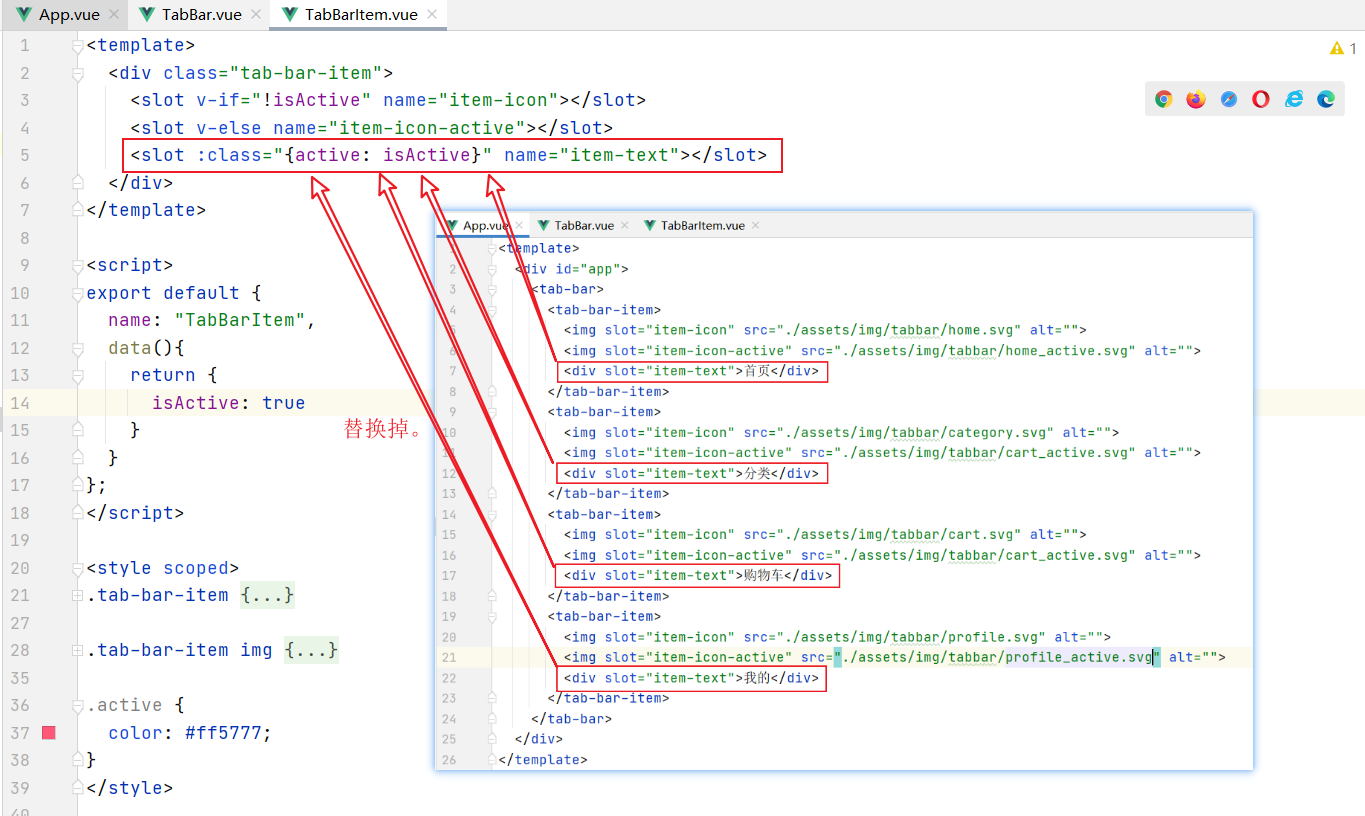Expand folded .tab-bar-item rule at line 21
Viewport: 1365px width, 816px height.
(x=77, y=596)
